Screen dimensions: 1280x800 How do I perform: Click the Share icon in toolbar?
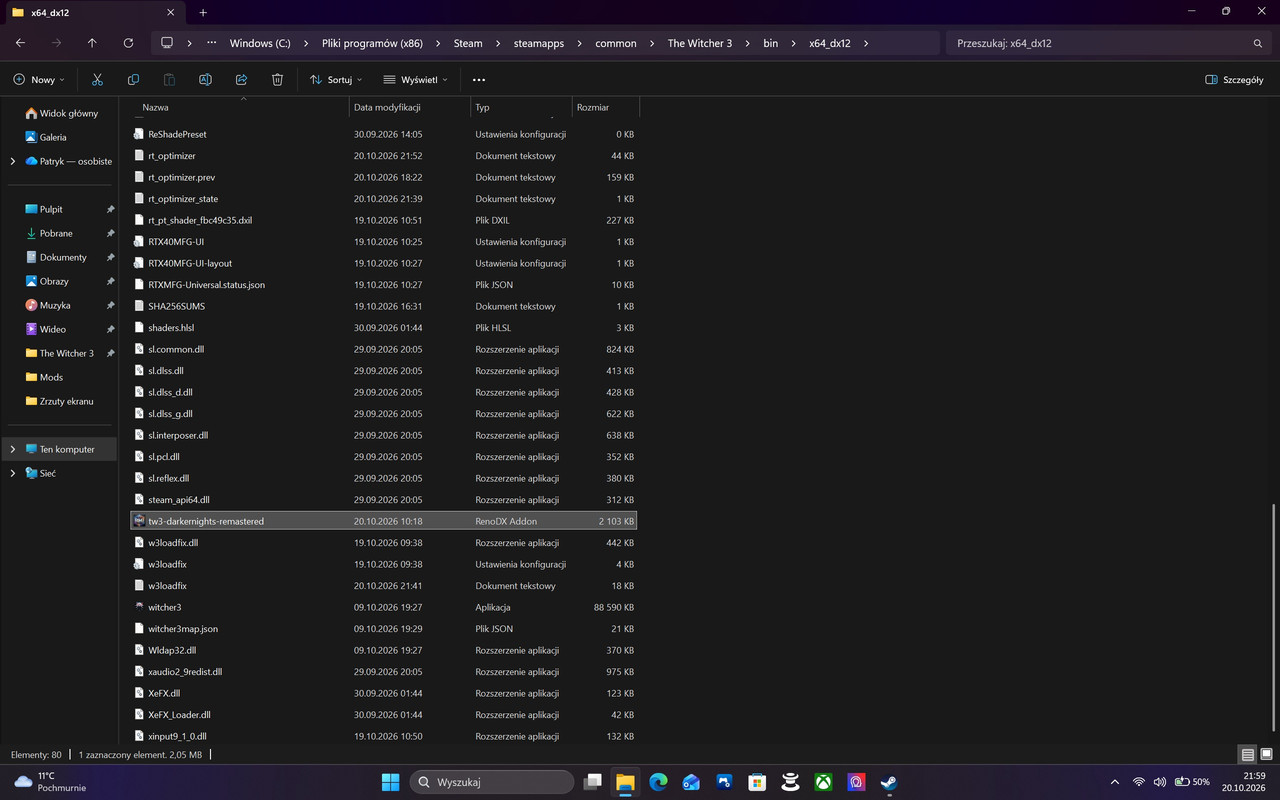click(x=241, y=79)
